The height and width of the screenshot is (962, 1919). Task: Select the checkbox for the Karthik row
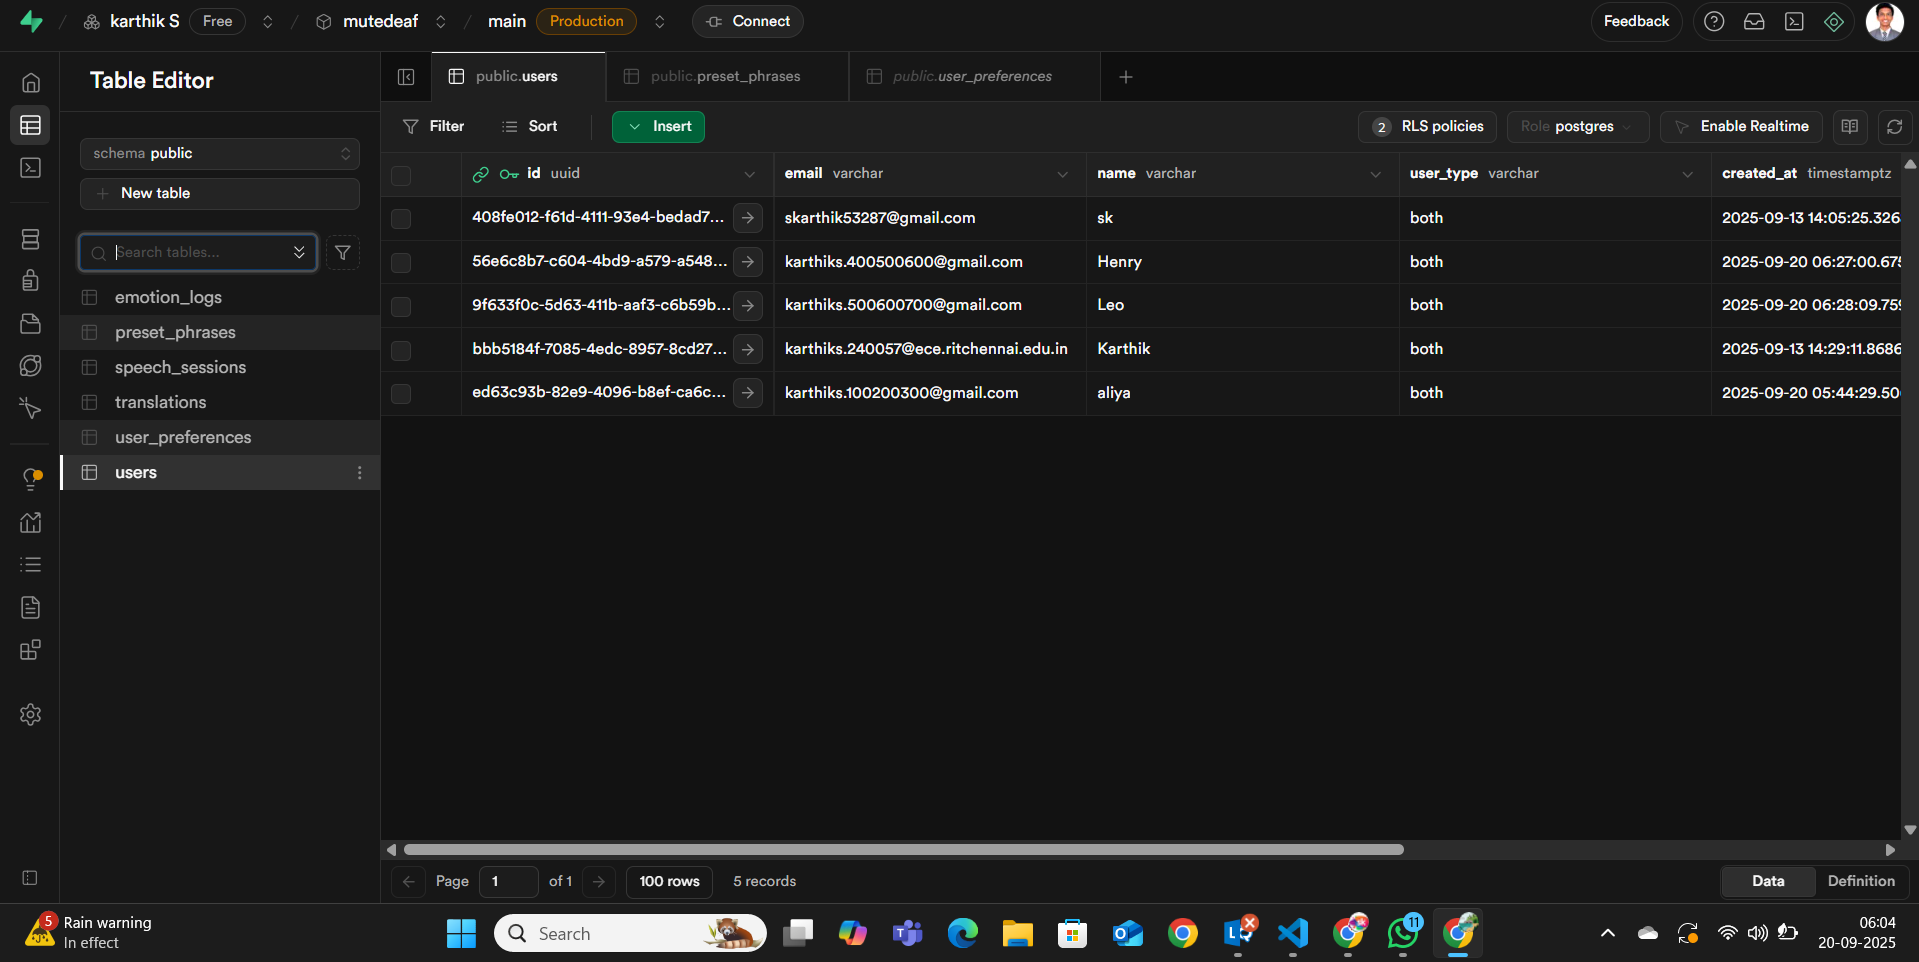(x=401, y=350)
